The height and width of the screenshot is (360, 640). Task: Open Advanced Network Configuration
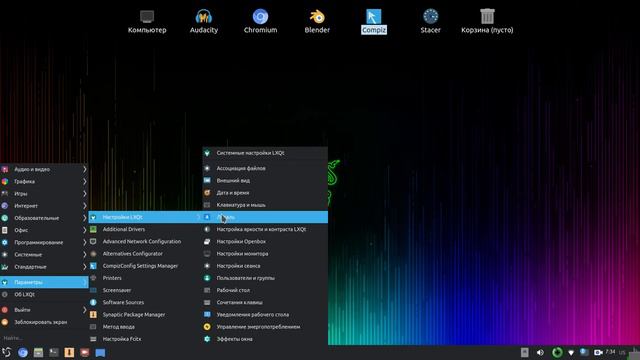[146, 242]
